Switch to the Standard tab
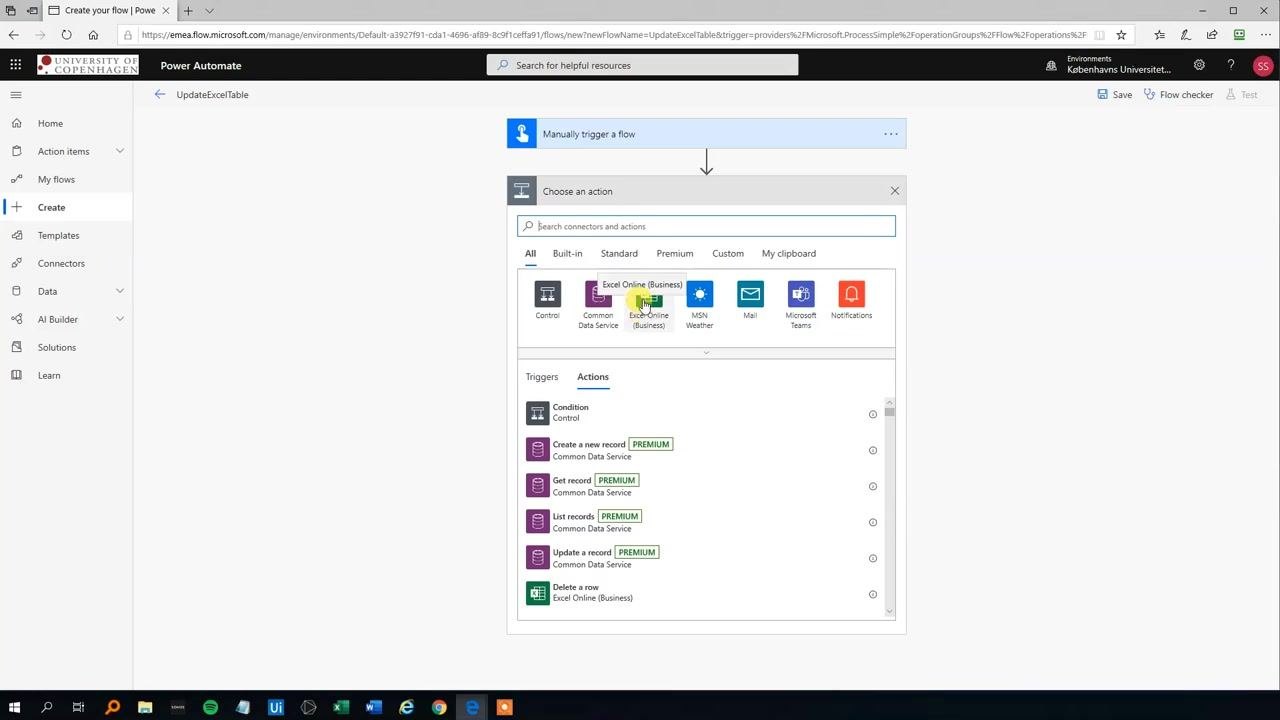1280x720 pixels. tap(619, 254)
